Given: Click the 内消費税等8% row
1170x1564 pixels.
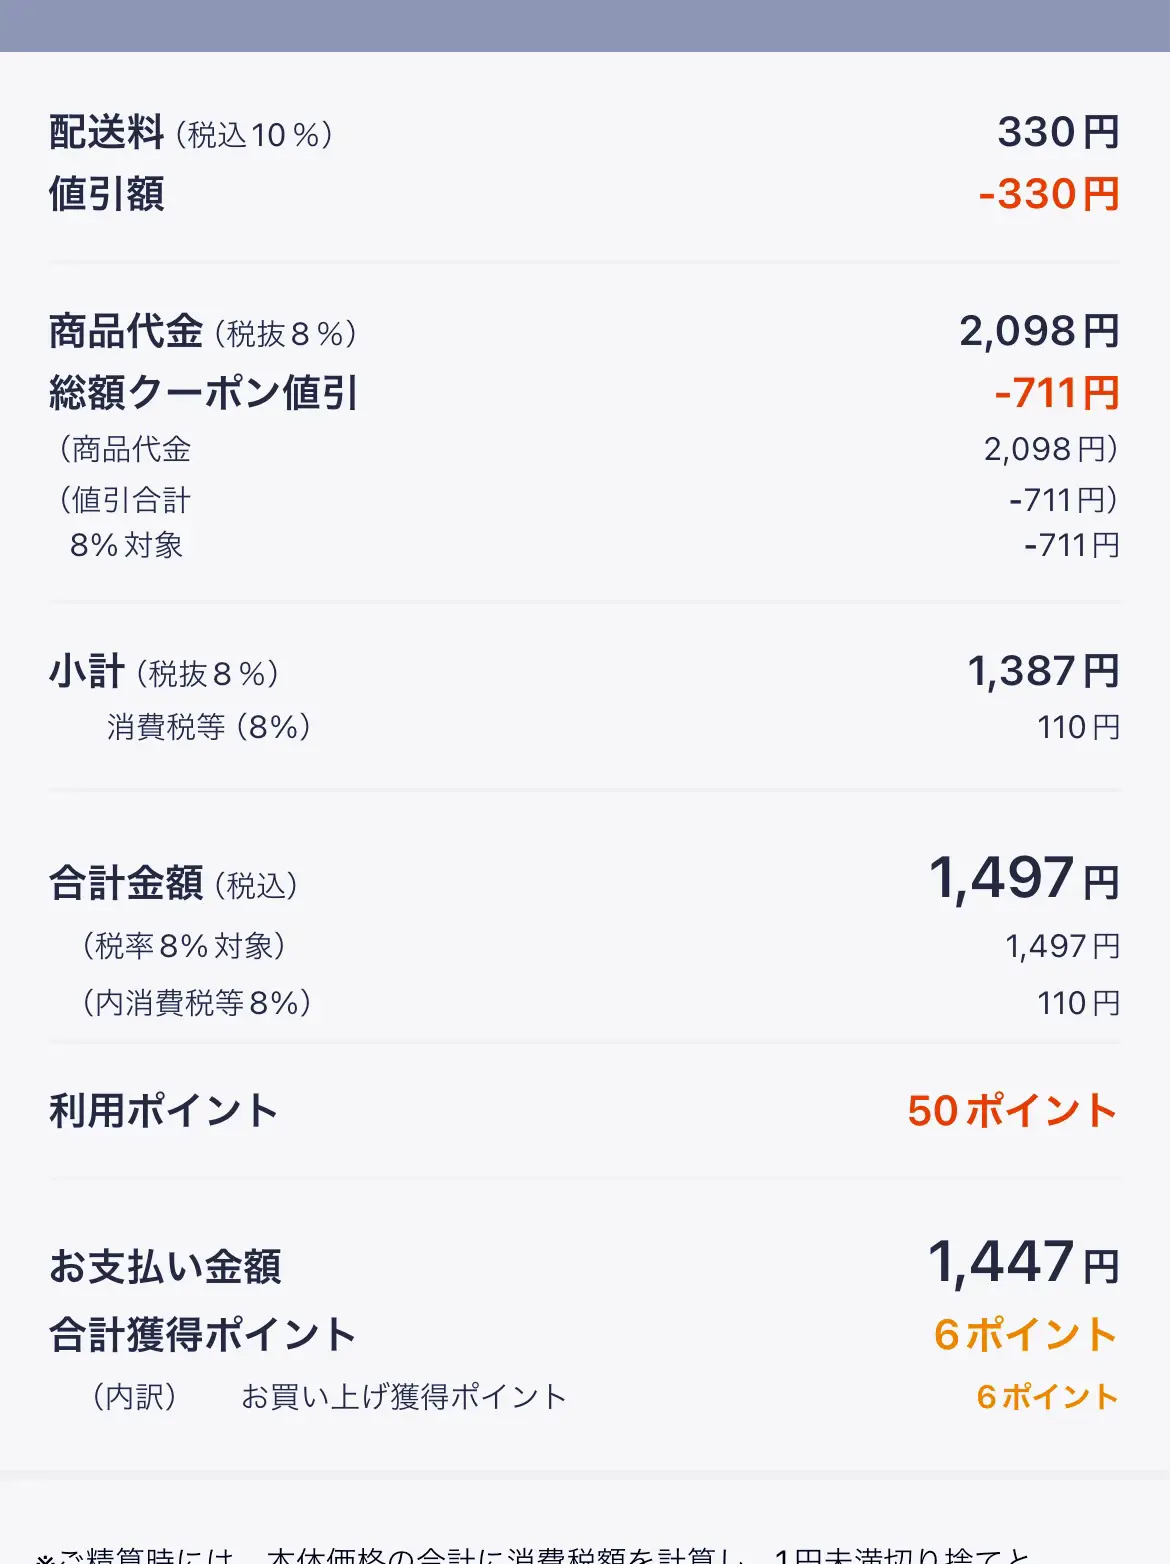Looking at the screenshot, I should pos(585,1003).
